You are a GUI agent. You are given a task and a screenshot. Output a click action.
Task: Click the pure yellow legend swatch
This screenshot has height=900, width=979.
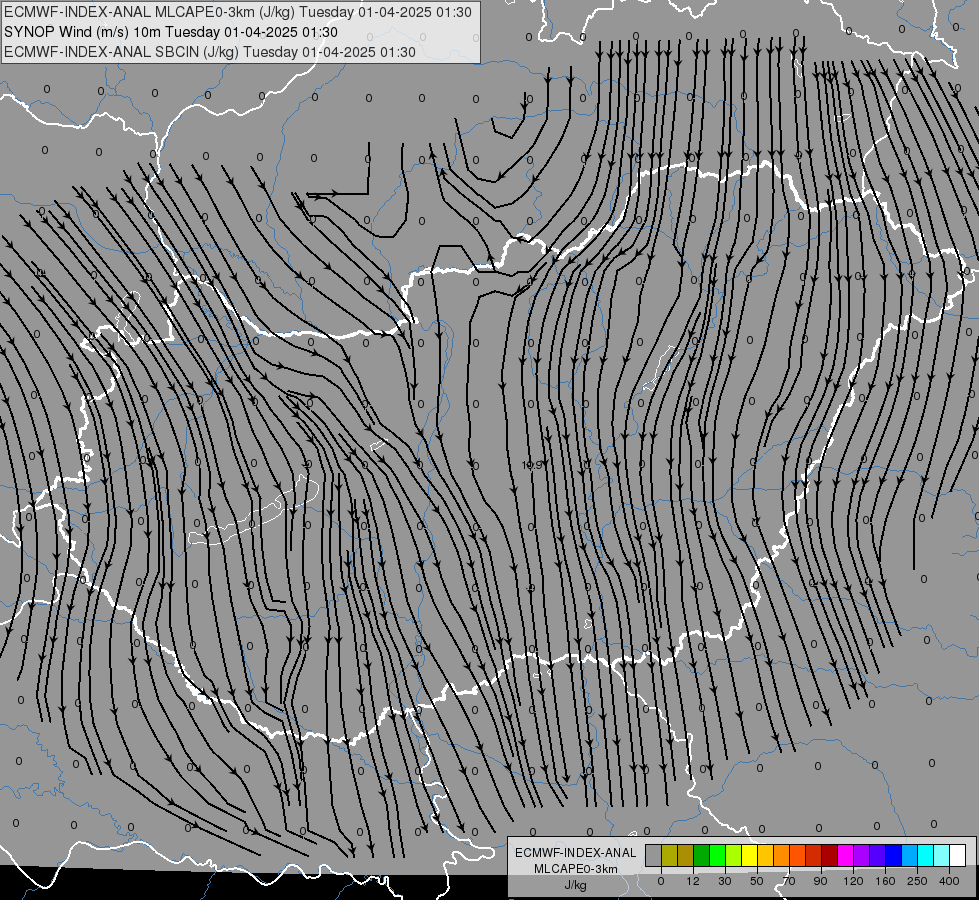(749, 855)
